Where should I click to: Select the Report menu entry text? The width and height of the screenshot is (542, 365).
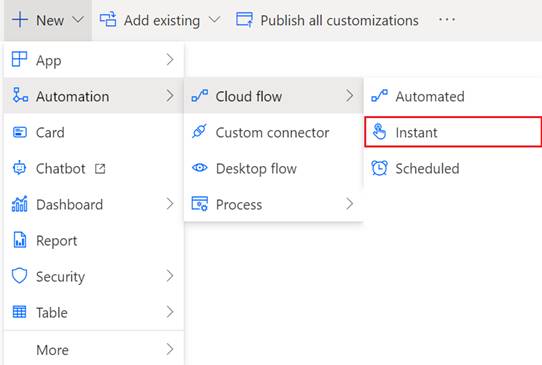click(x=56, y=241)
